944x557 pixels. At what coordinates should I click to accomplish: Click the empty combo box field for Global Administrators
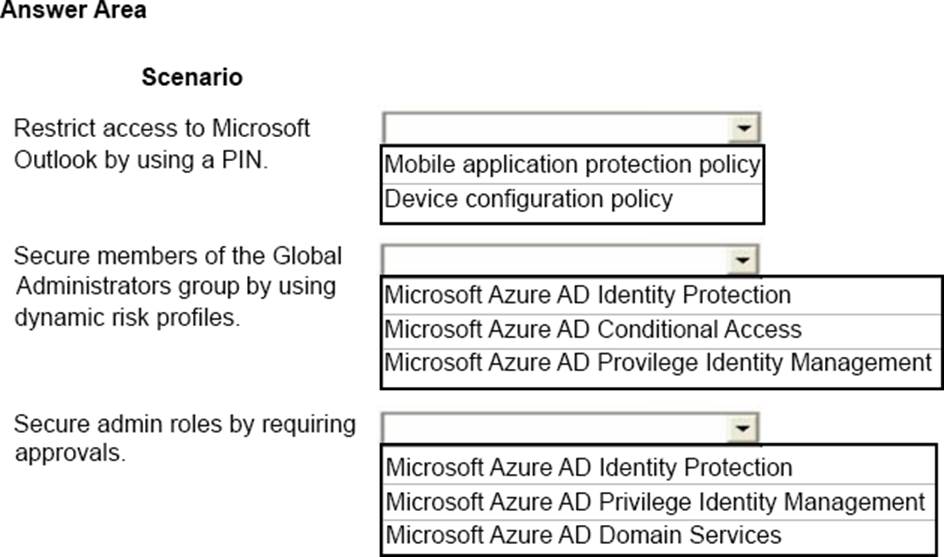[x=556, y=261]
